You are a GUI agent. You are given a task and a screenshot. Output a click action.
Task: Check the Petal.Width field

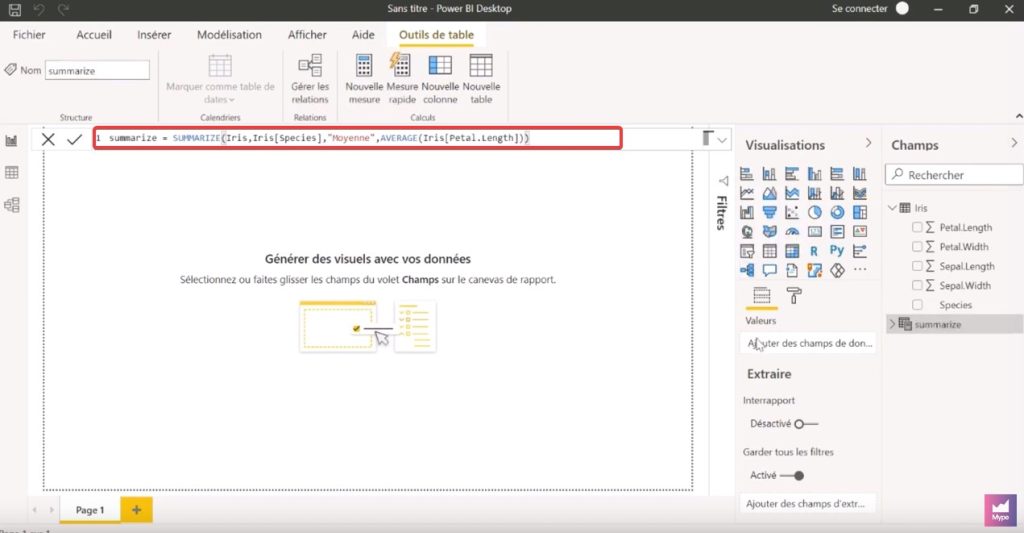(917, 247)
